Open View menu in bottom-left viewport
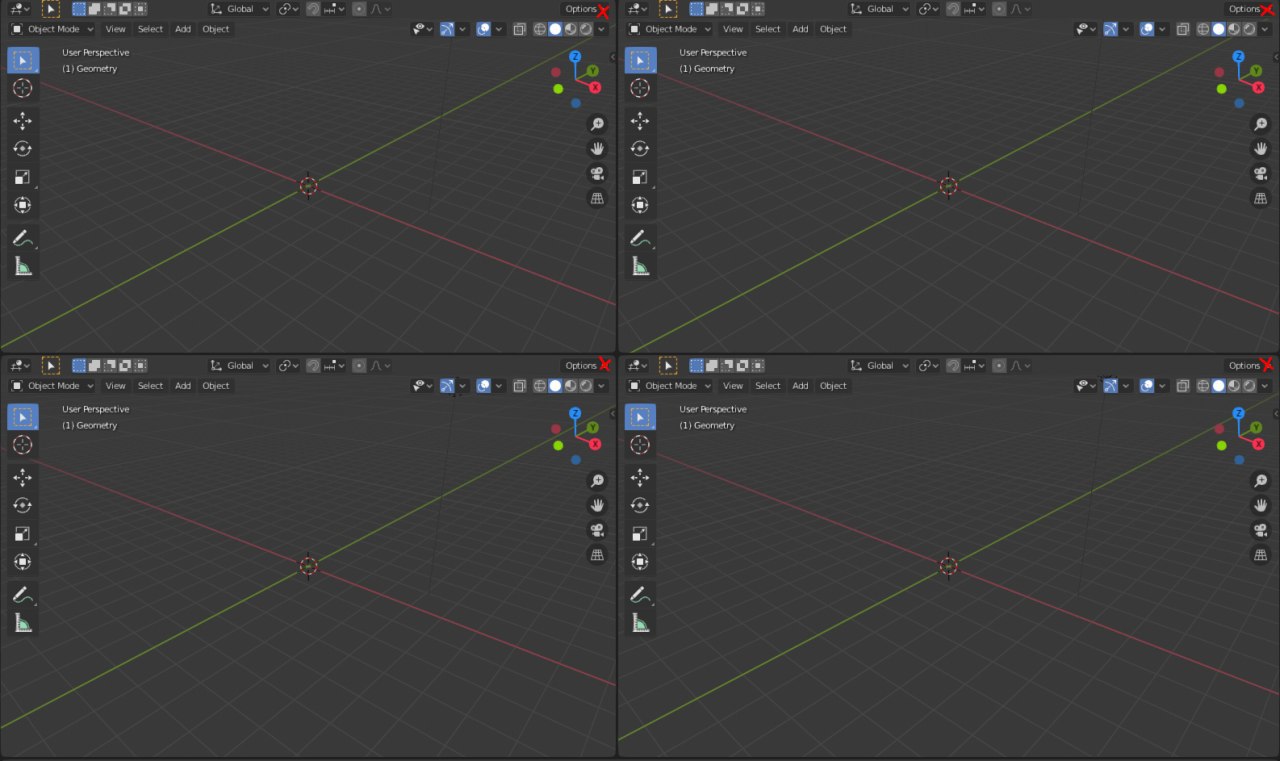The height and width of the screenshot is (761, 1280). coord(116,386)
